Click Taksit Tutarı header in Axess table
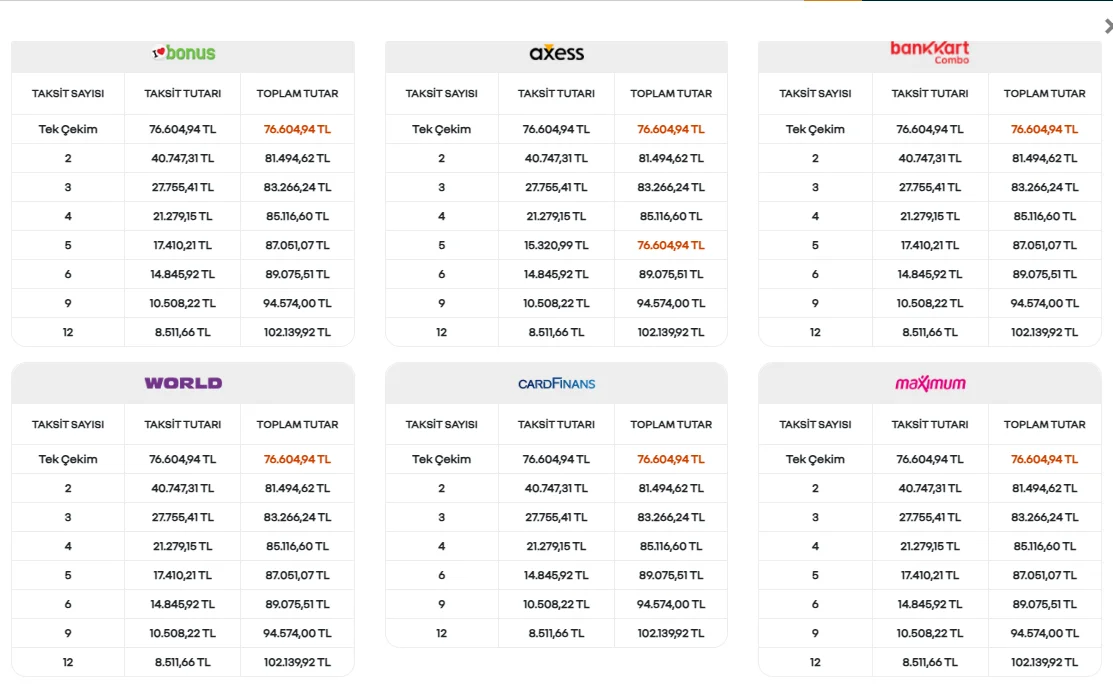The height and width of the screenshot is (691, 1113). click(556, 93)
